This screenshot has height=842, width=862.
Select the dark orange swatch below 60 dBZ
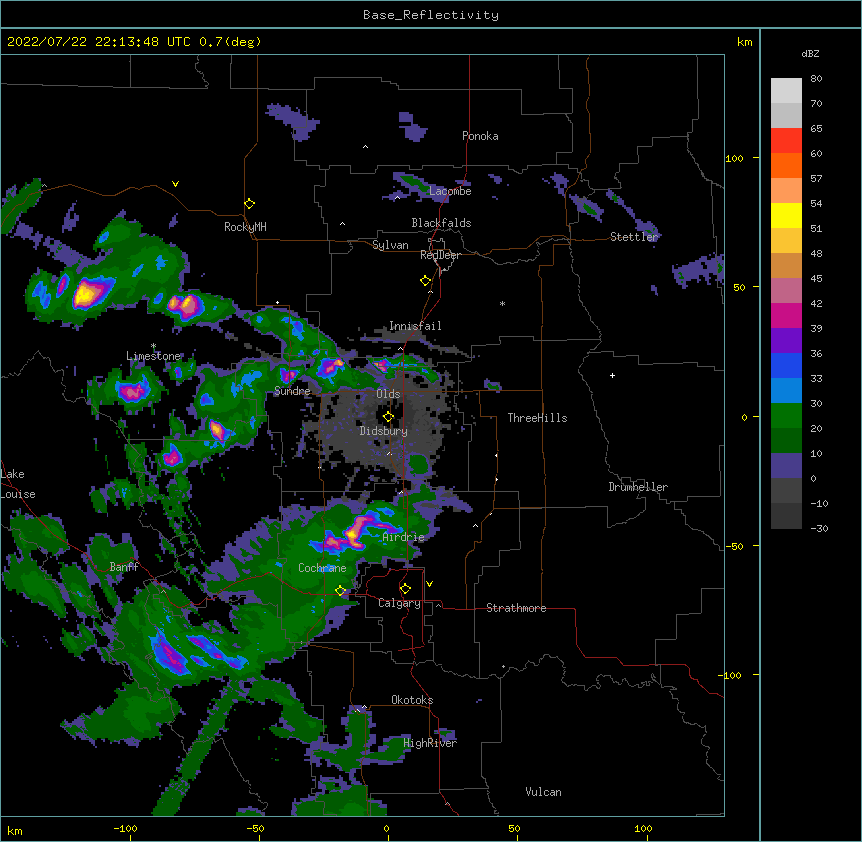click(x=786, y=165)
